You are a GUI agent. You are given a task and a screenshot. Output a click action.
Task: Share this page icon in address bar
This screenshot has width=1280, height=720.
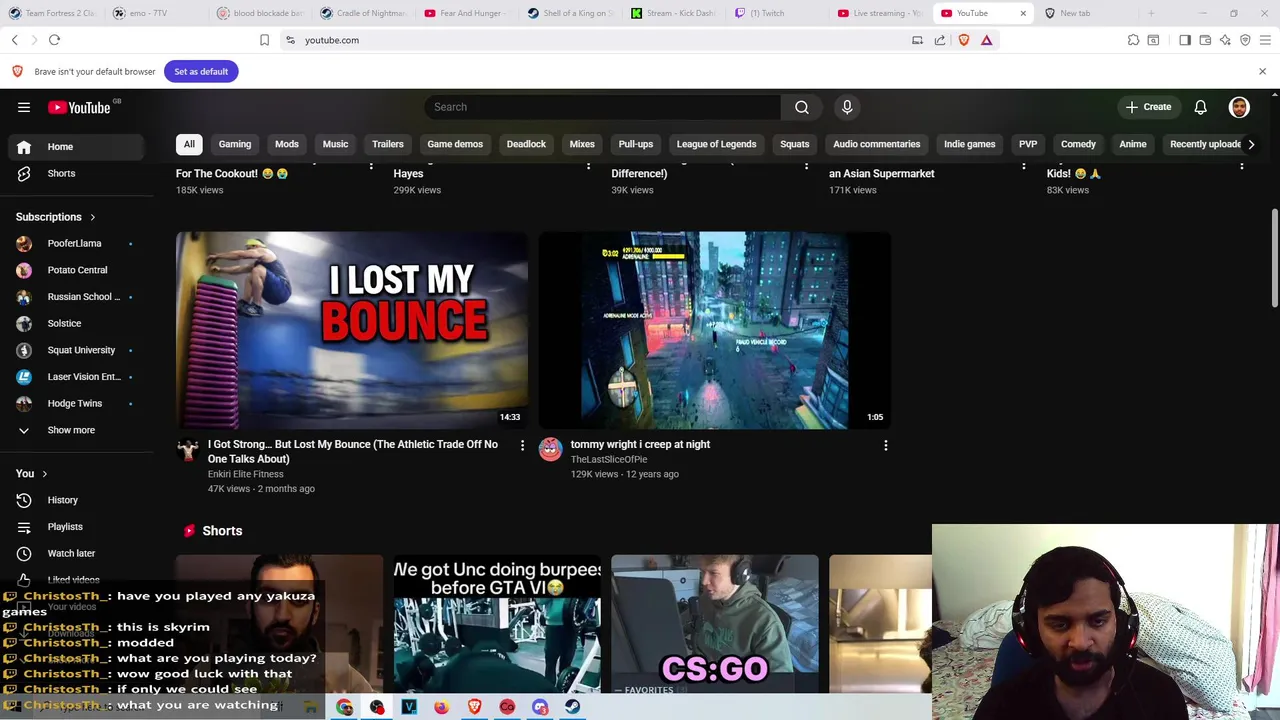point(940,40)
